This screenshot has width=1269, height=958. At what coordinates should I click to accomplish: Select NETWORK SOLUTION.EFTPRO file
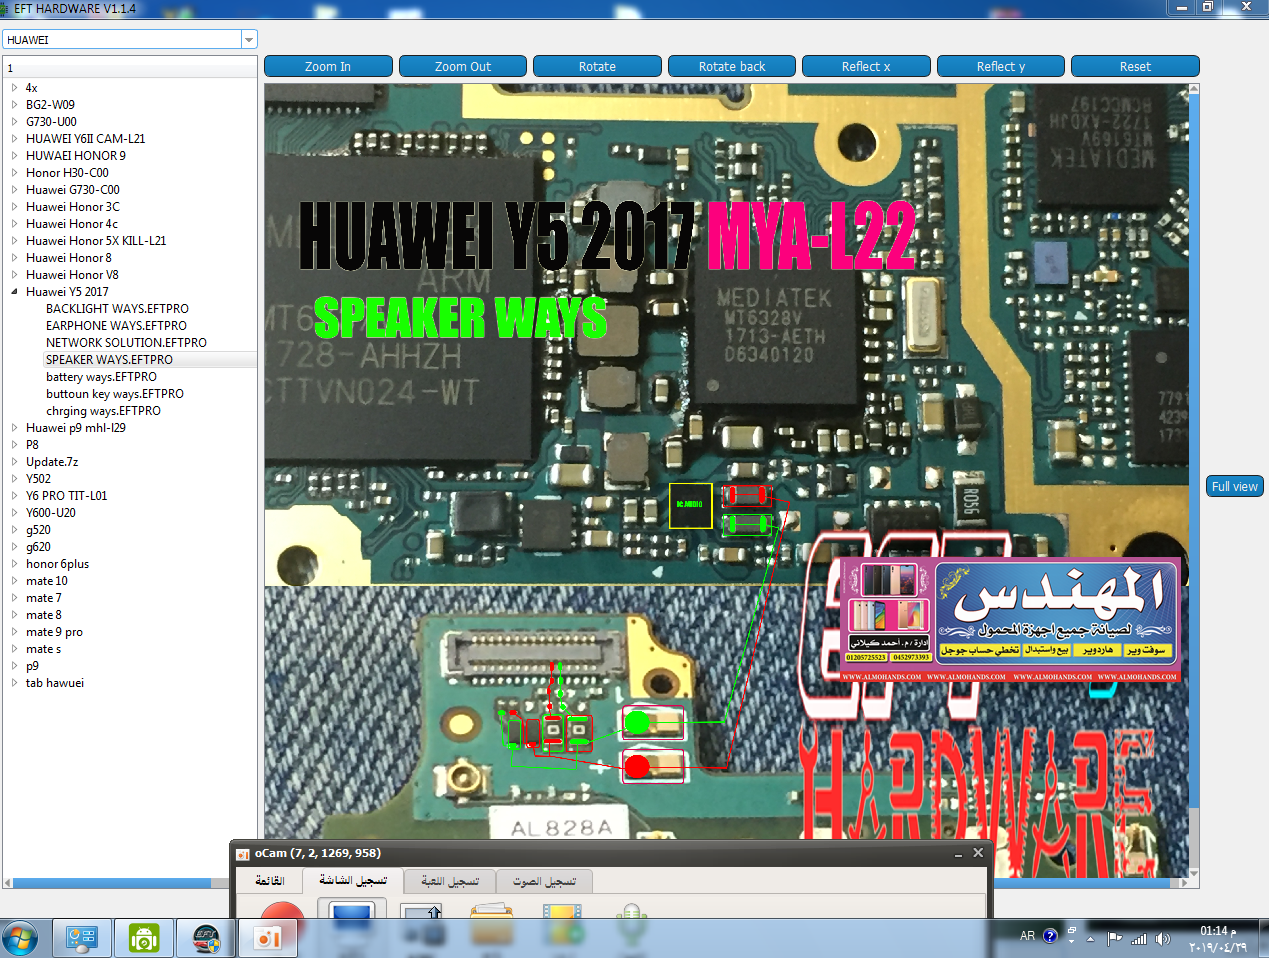pyautogui.click(x=126, y=343)
